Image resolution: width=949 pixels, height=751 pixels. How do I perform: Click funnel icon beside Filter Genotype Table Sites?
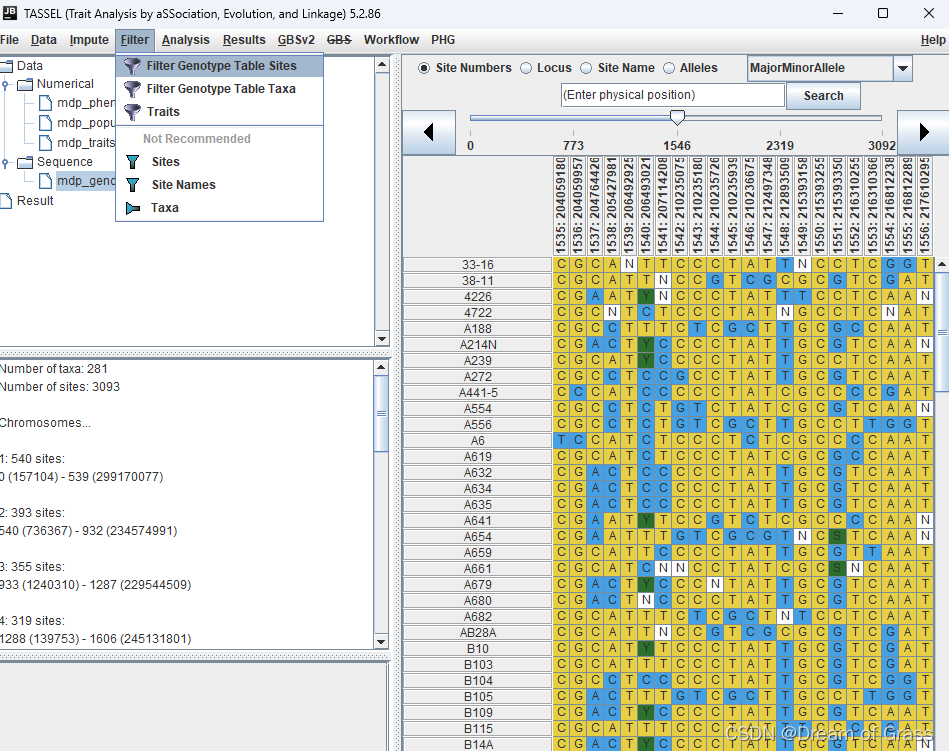(x=132, y=66)
